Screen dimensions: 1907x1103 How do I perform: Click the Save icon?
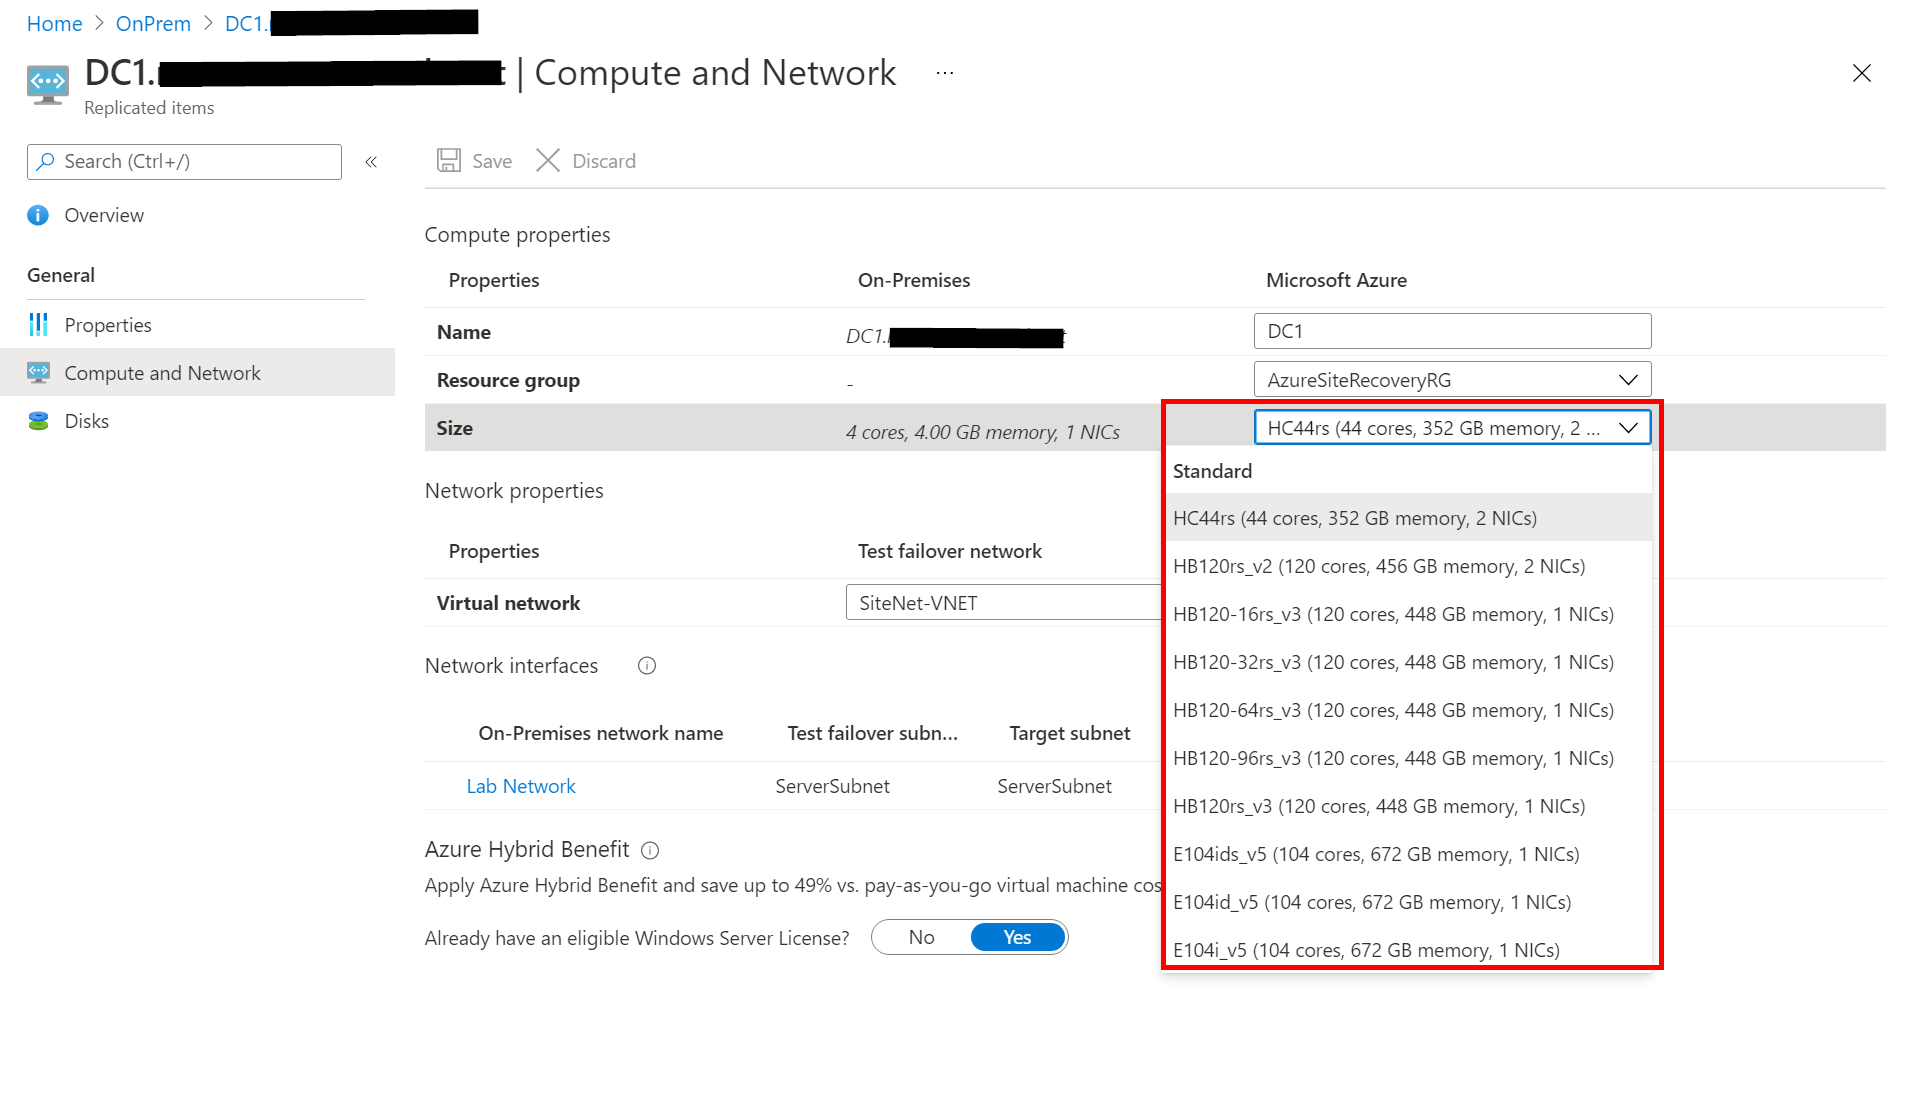point(449,160)
